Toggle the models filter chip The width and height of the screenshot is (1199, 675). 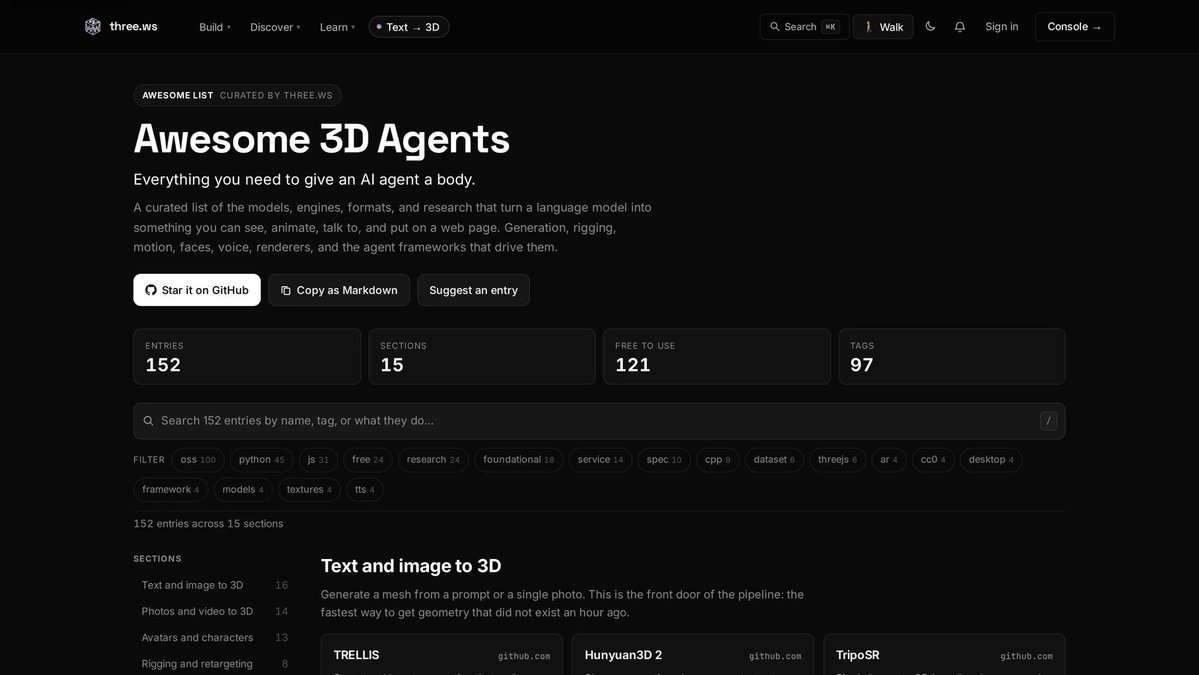pyautogui.click(x=242, y=489)
